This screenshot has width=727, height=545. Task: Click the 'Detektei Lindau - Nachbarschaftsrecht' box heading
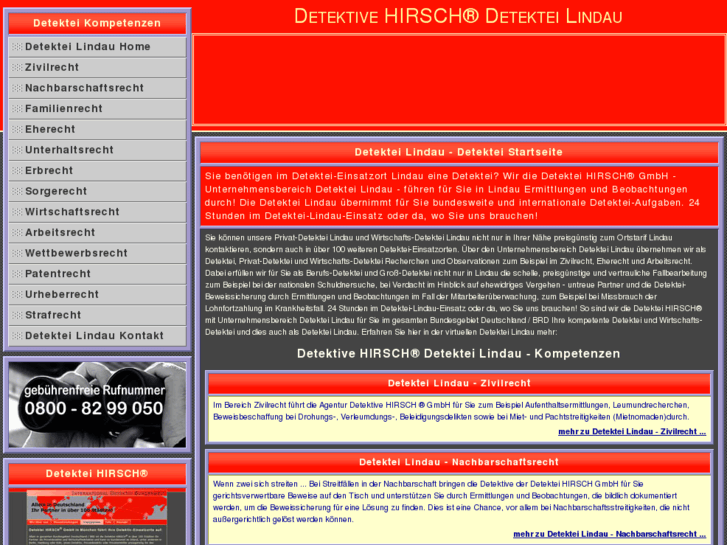(459, 462)
